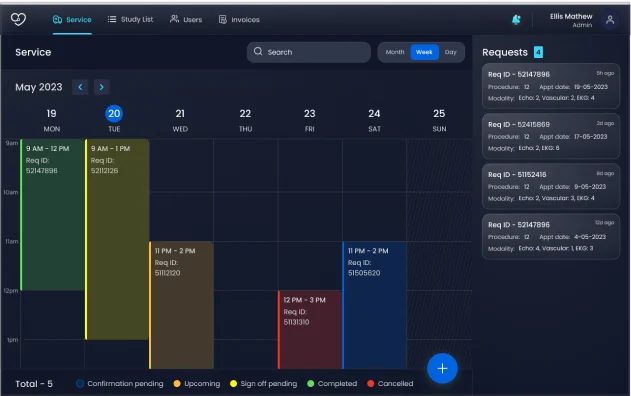631x396 pixels.
Task: Switch calendar to Week view
Action: pyautogui.click(x=424, y=52)
